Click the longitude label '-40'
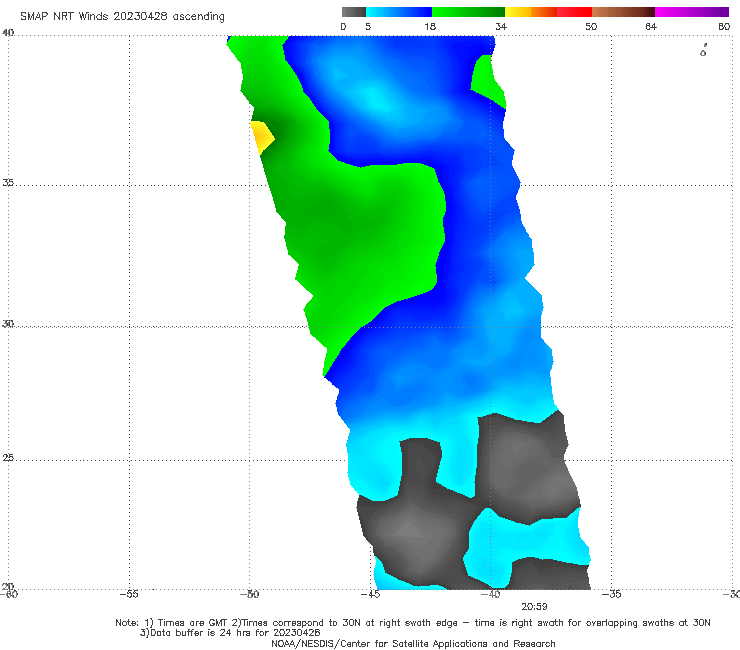The image size is (740, 650). [x=491, y=594]
